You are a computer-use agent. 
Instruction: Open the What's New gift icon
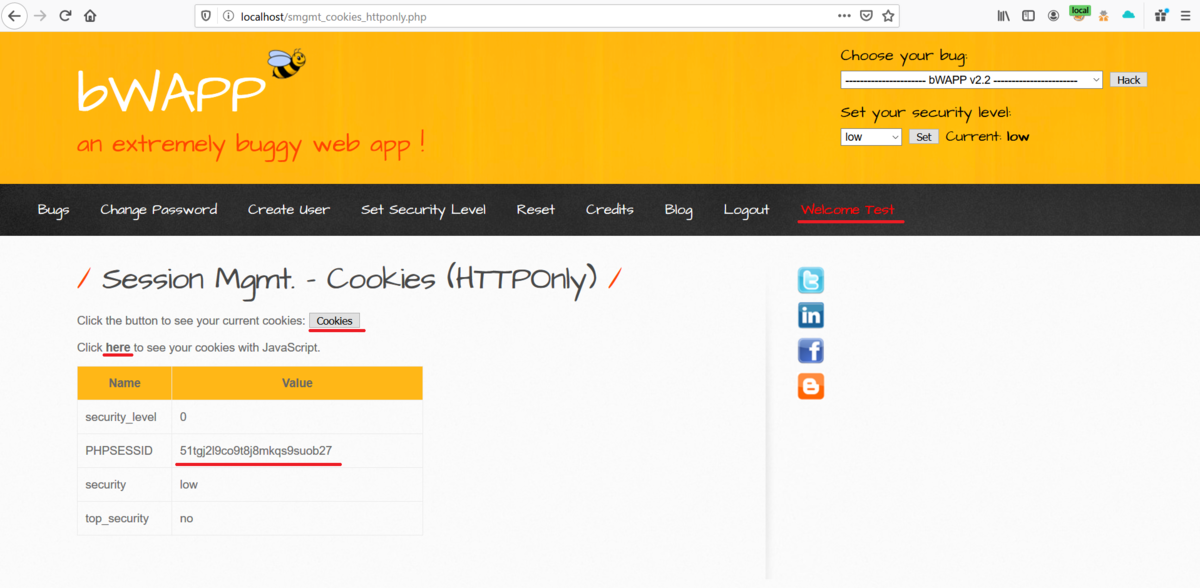[x=1161, y=16]
